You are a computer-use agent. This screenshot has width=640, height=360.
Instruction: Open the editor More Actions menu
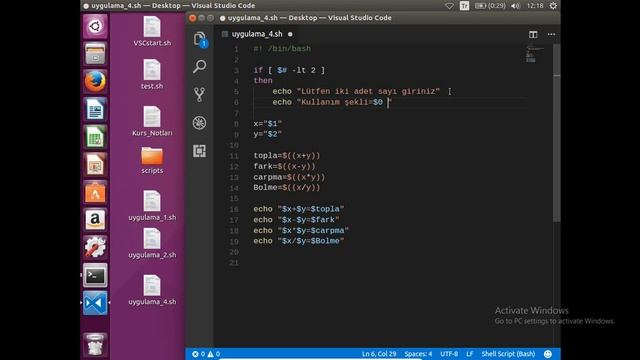click(551, 34)
